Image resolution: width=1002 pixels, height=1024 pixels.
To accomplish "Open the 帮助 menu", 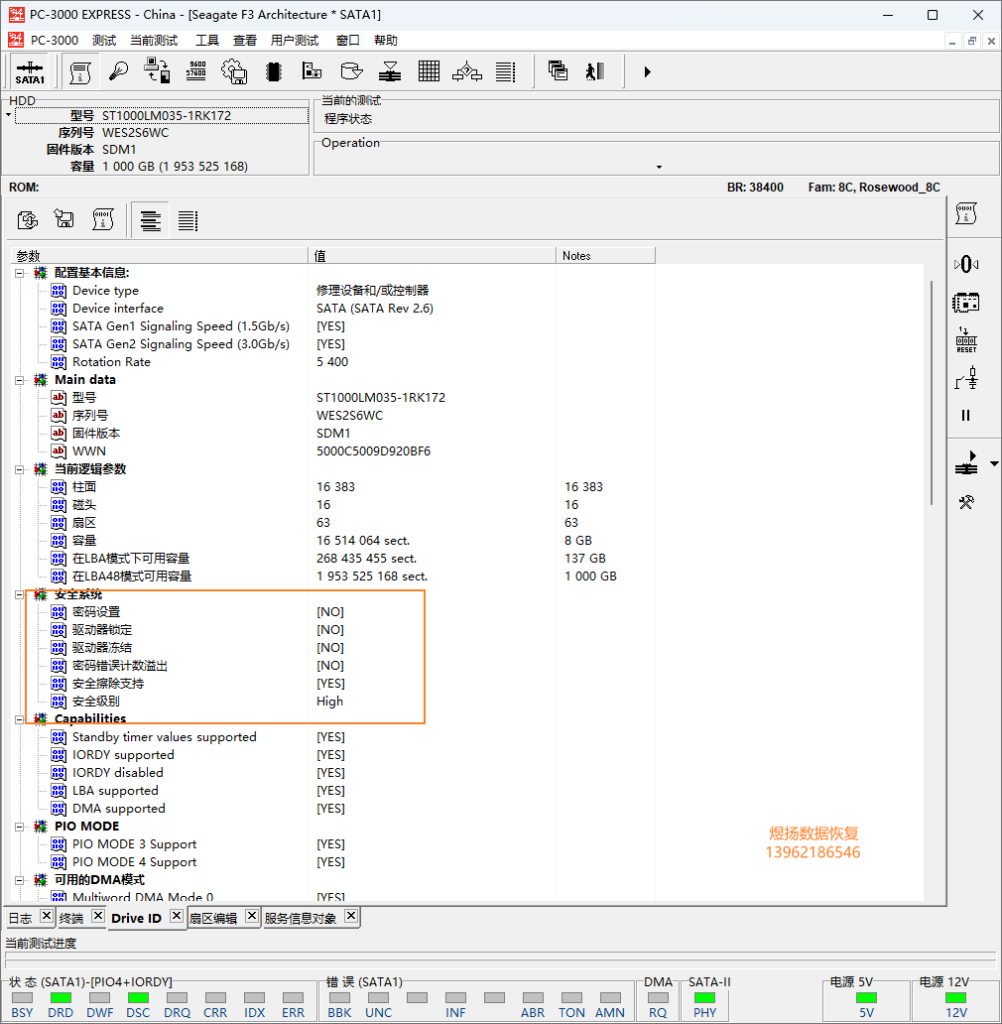I will (x=385, y=40).
